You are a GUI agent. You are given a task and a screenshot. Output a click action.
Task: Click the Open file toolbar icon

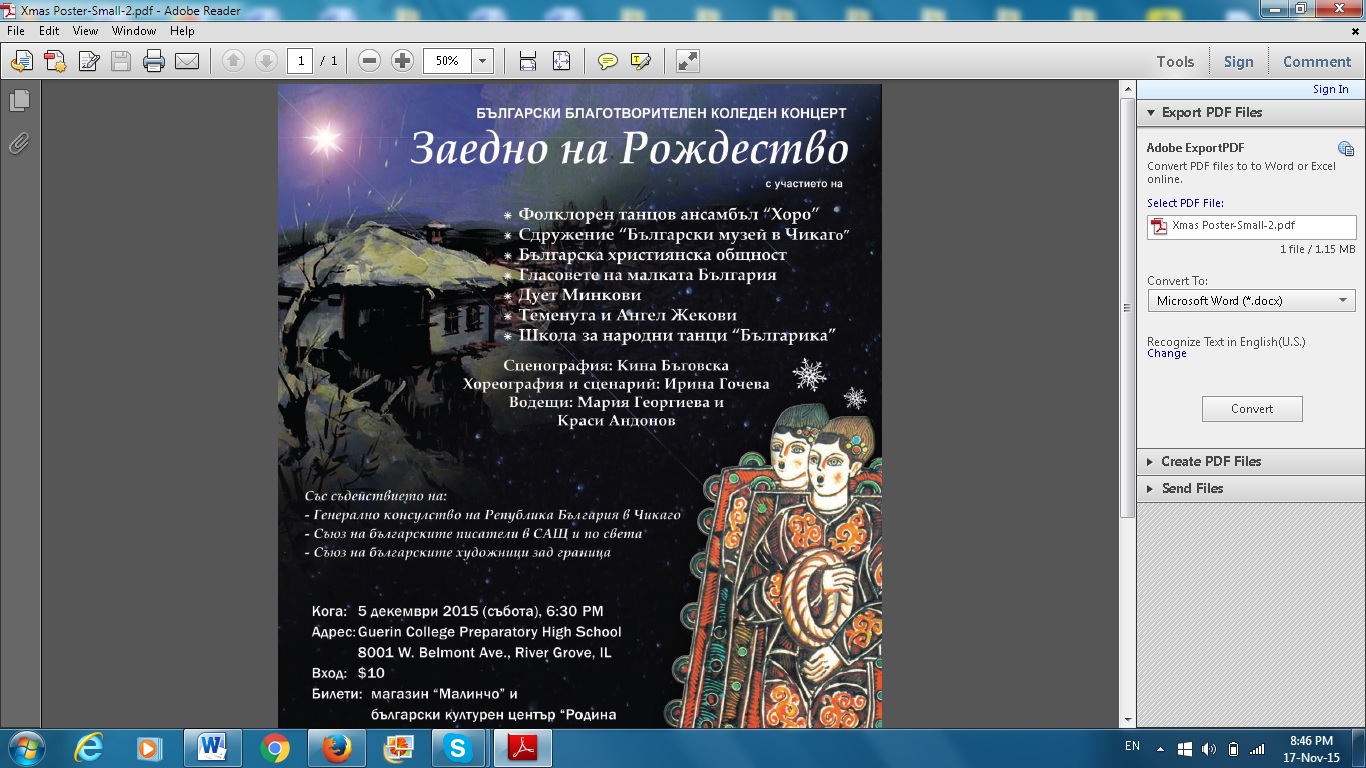pyautogui.click(x=21, y=62)
